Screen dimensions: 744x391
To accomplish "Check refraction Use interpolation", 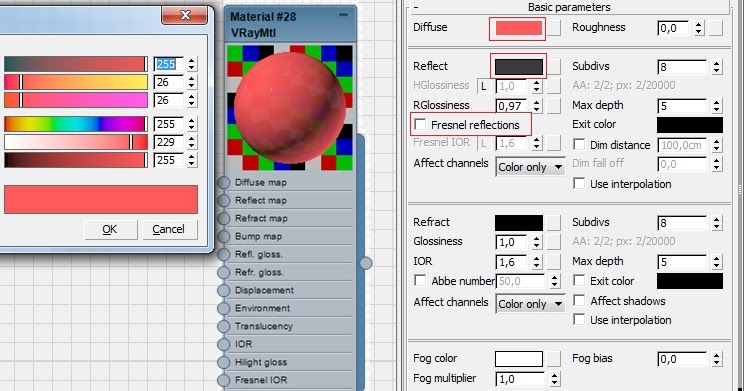I will pyautogui.click(x=579, y=319).
